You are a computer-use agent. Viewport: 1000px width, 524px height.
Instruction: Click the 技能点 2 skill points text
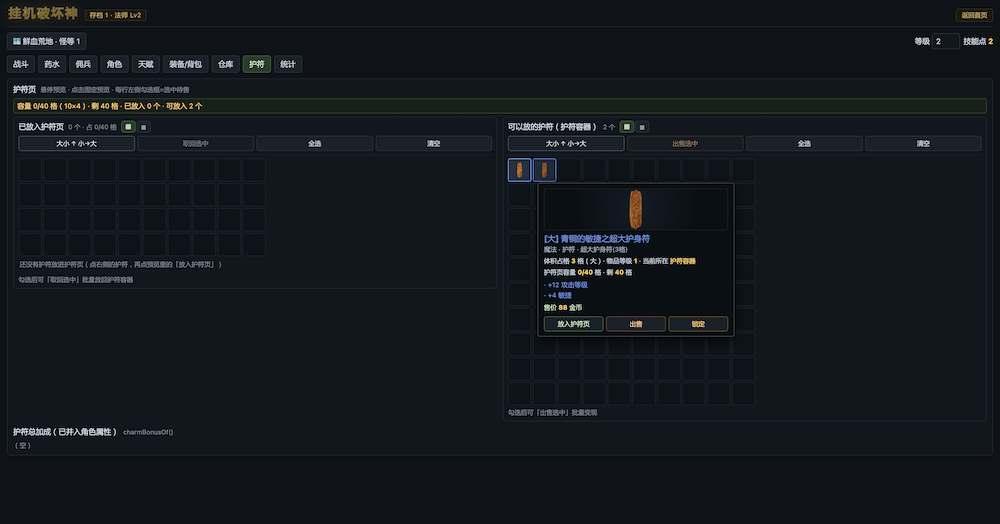click(978, 41)
